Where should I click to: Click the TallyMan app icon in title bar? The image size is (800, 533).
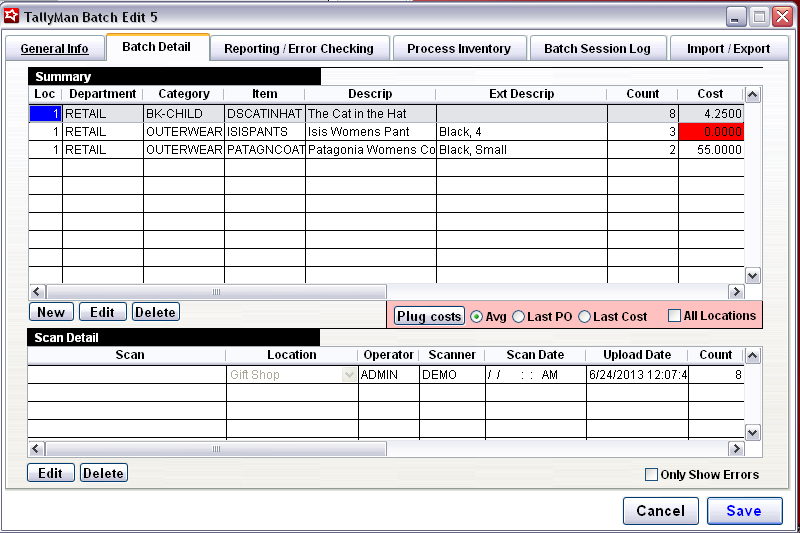click(x=11, y=16)
